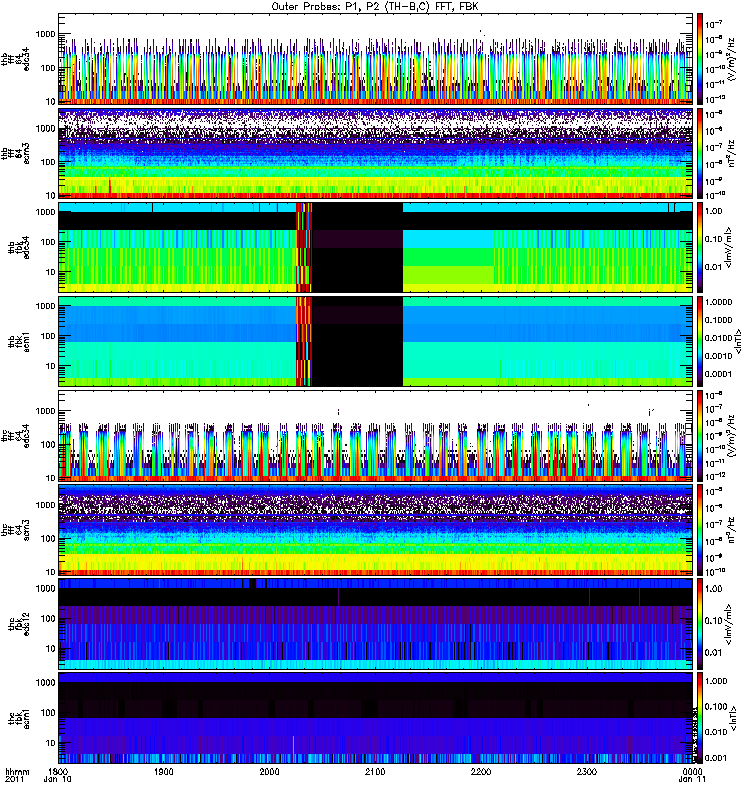This screenshot has height=800, width=750.
Task: Click the 2100 time axis label
Action: click(x=375, y=772)
